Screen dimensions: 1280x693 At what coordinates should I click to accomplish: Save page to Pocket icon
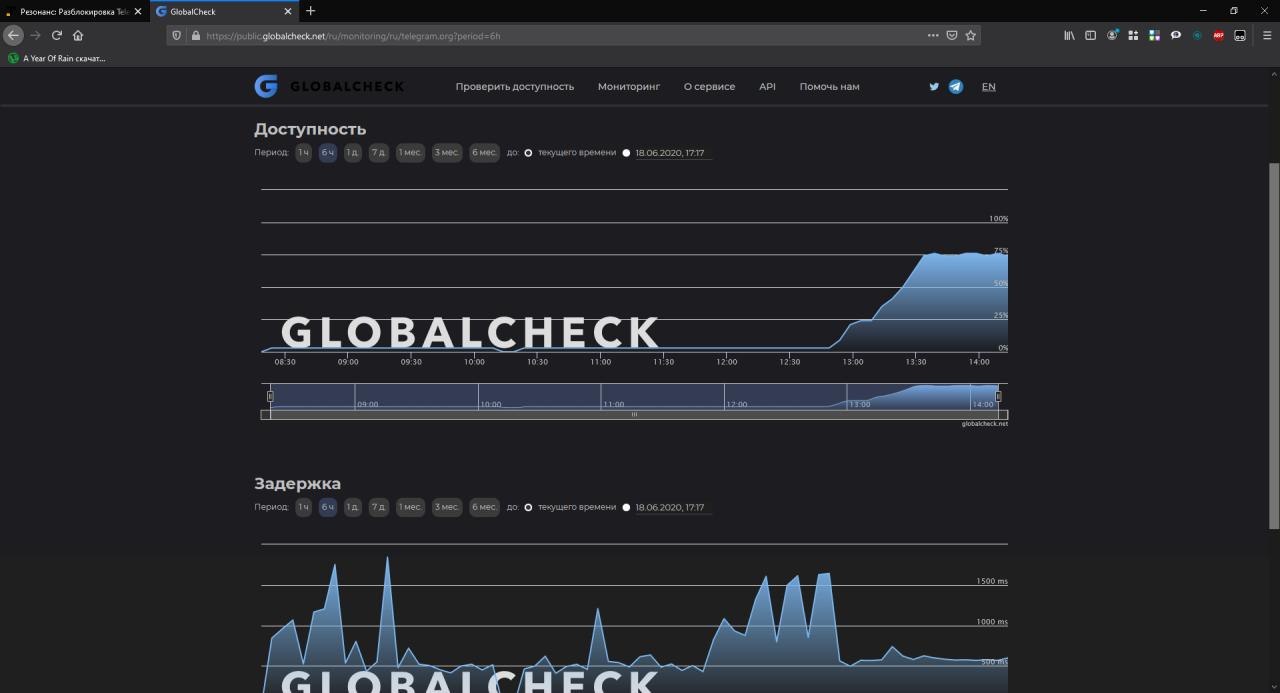[x=952, y=35]
